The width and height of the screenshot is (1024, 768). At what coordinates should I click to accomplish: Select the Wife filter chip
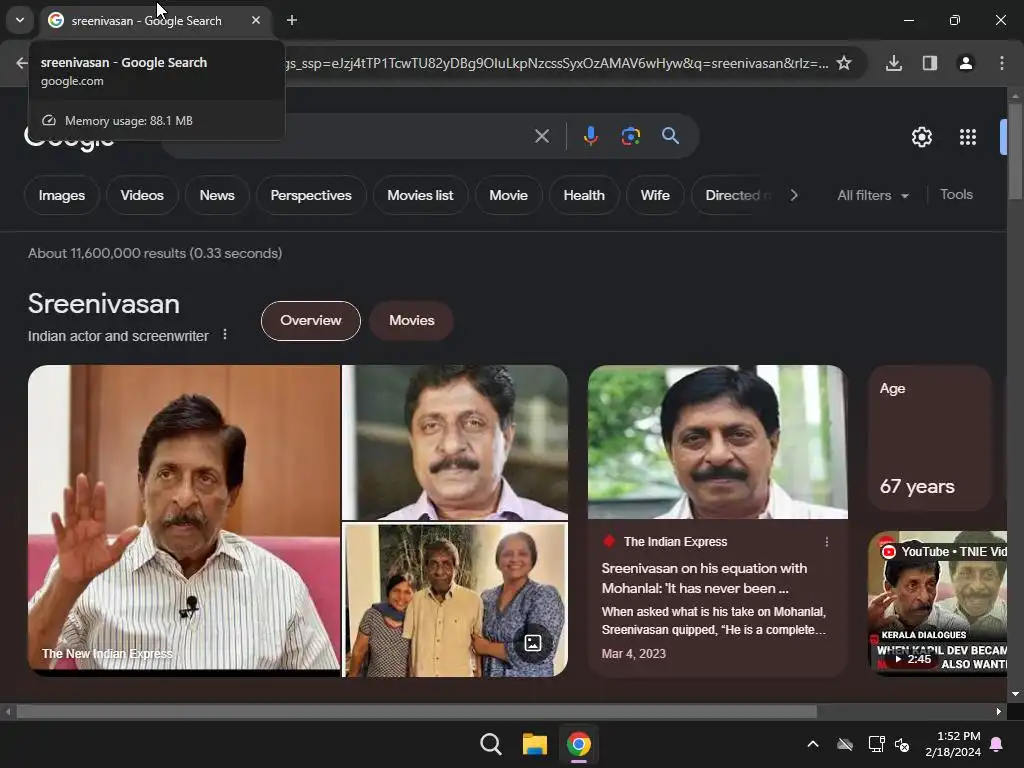click(655, 195)
